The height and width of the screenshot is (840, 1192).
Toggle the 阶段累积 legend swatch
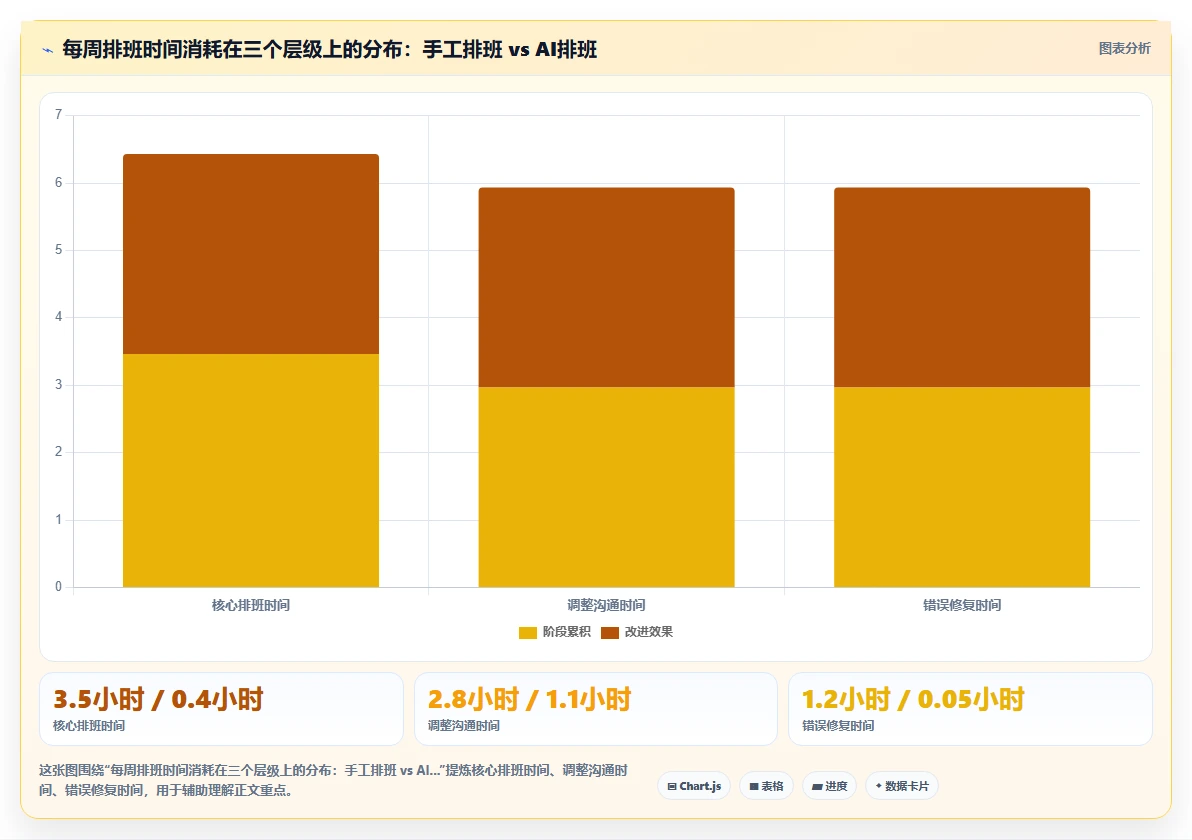pos(528,632)
